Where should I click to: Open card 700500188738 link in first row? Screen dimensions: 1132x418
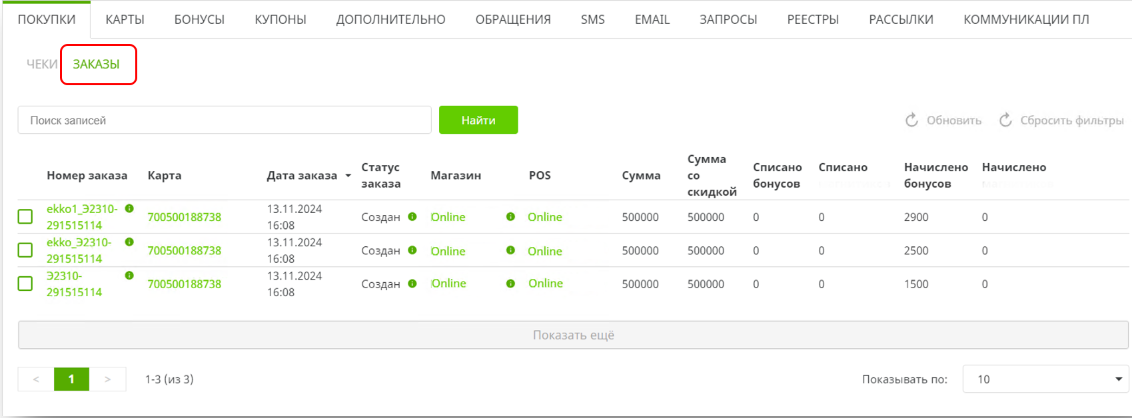click(x=184, y=217)
